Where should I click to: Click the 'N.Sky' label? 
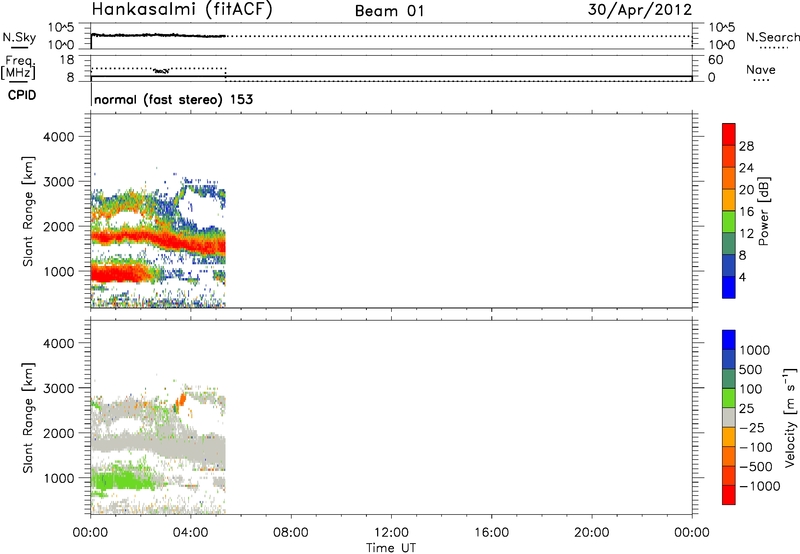click(19, 37)
